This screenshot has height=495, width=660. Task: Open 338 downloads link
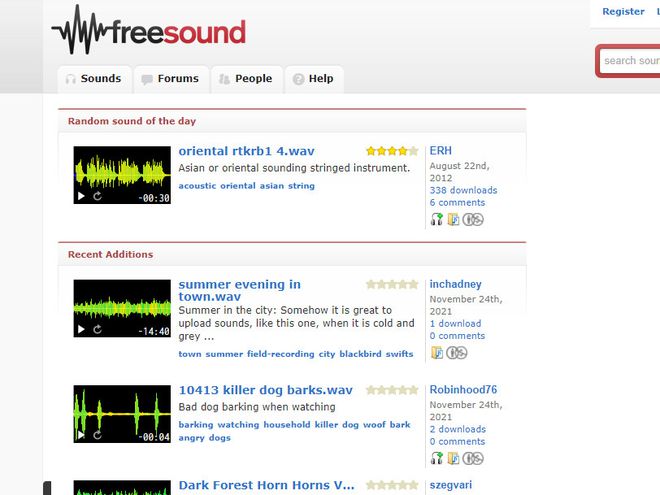pyautogui.click(x=463, y=190)
